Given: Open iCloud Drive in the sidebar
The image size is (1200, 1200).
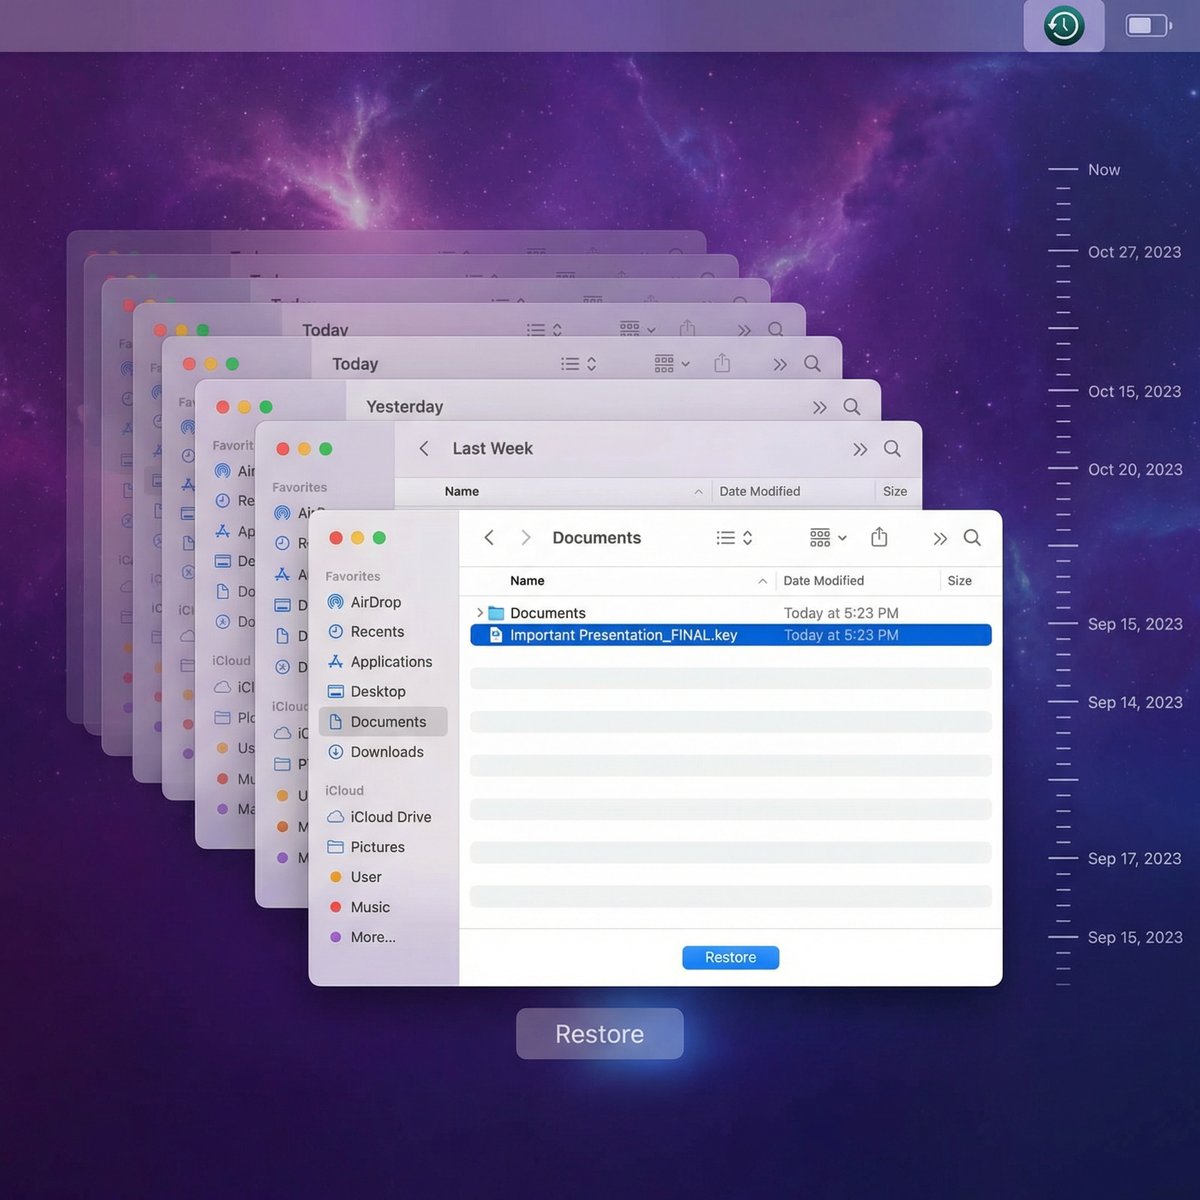Looking at the screenshot, I should pos(386,817).
